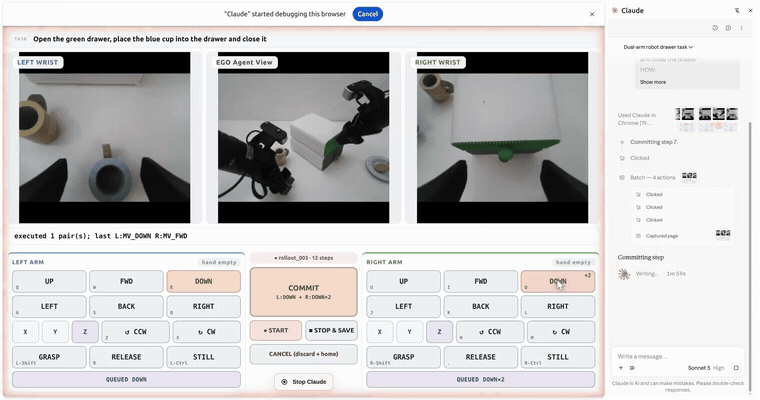Open chat history with the clock-arrow icon

[715, 28]
